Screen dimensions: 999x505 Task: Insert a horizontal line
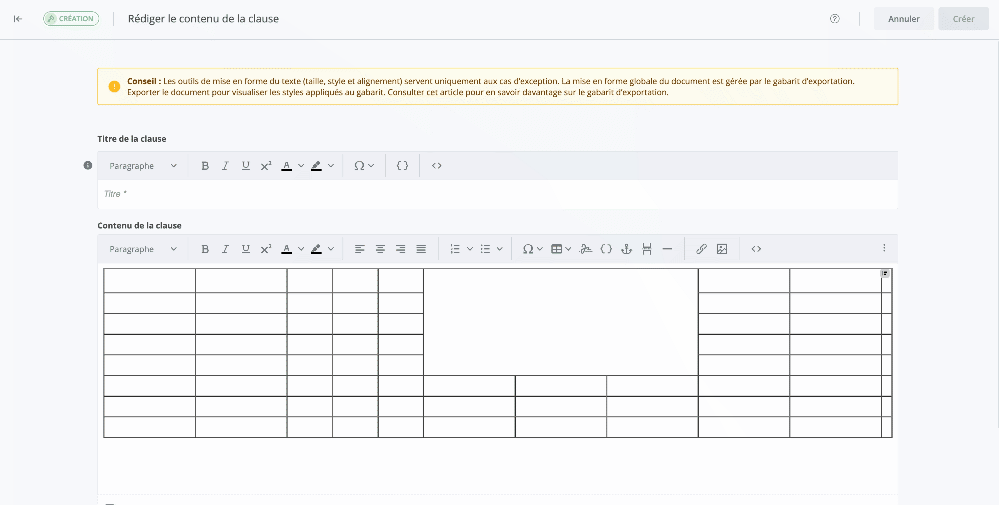point(667,249)
